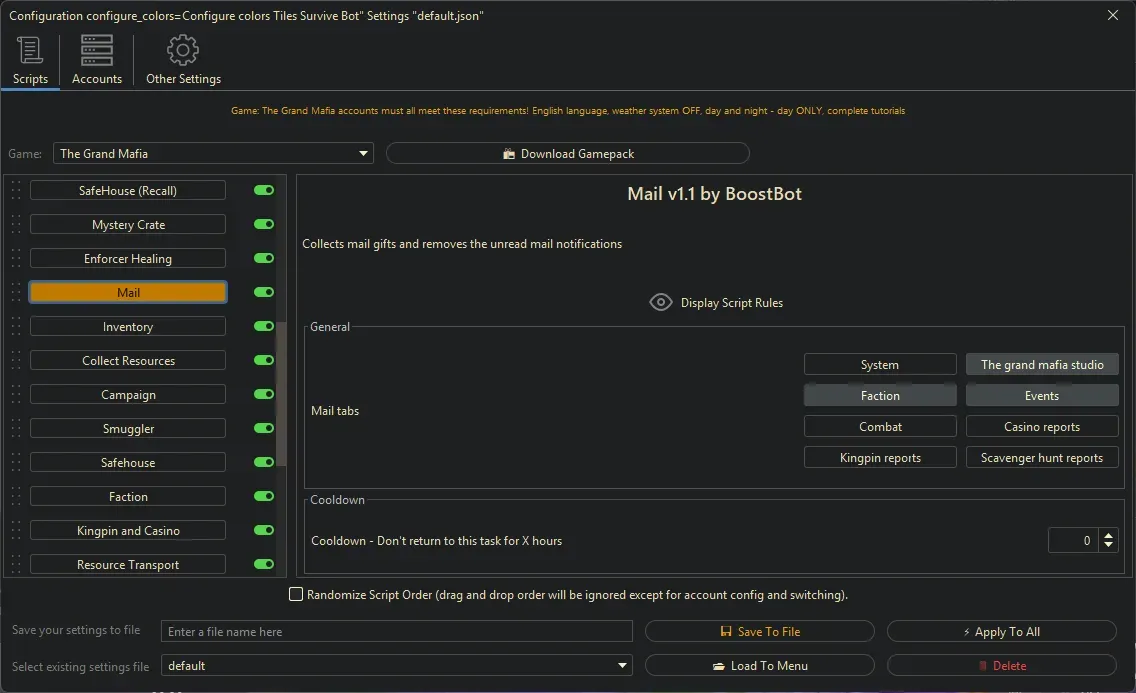This screenshot has width=1136, height=693.
Task: Click drag handle next to Mail script
Action: 16,293
